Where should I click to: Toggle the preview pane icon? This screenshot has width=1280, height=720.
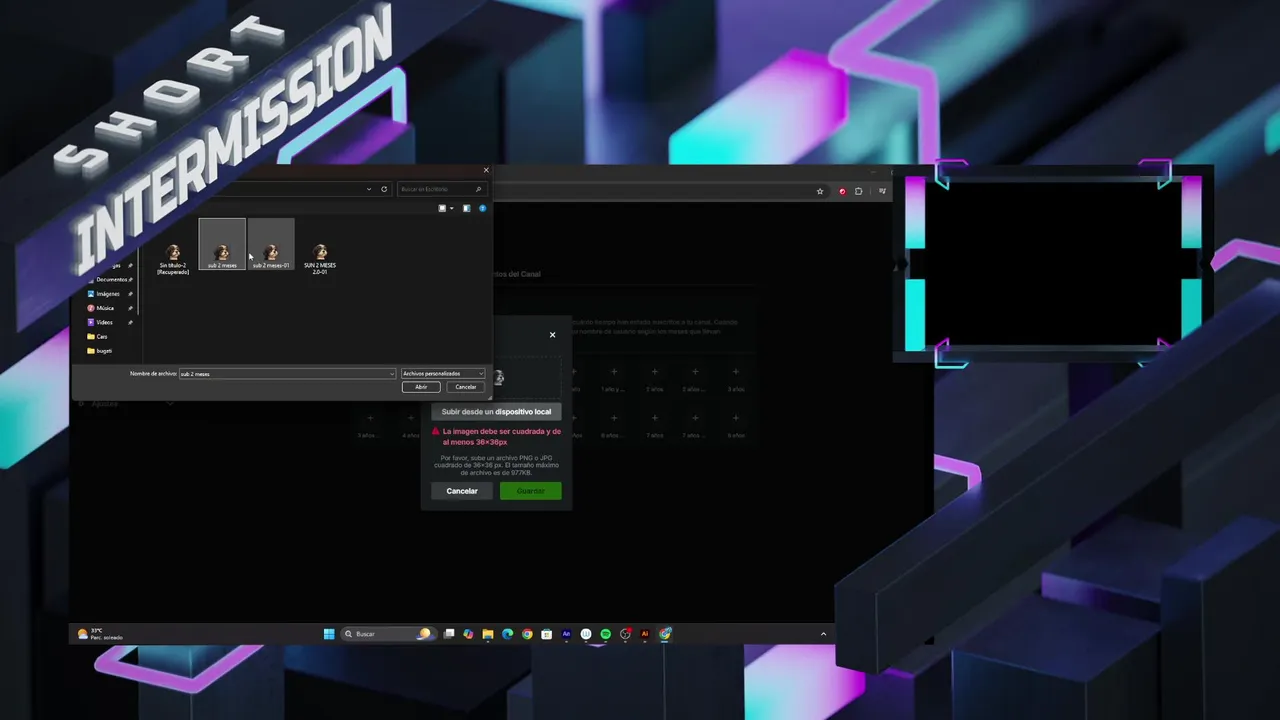[x=466, y=208]
